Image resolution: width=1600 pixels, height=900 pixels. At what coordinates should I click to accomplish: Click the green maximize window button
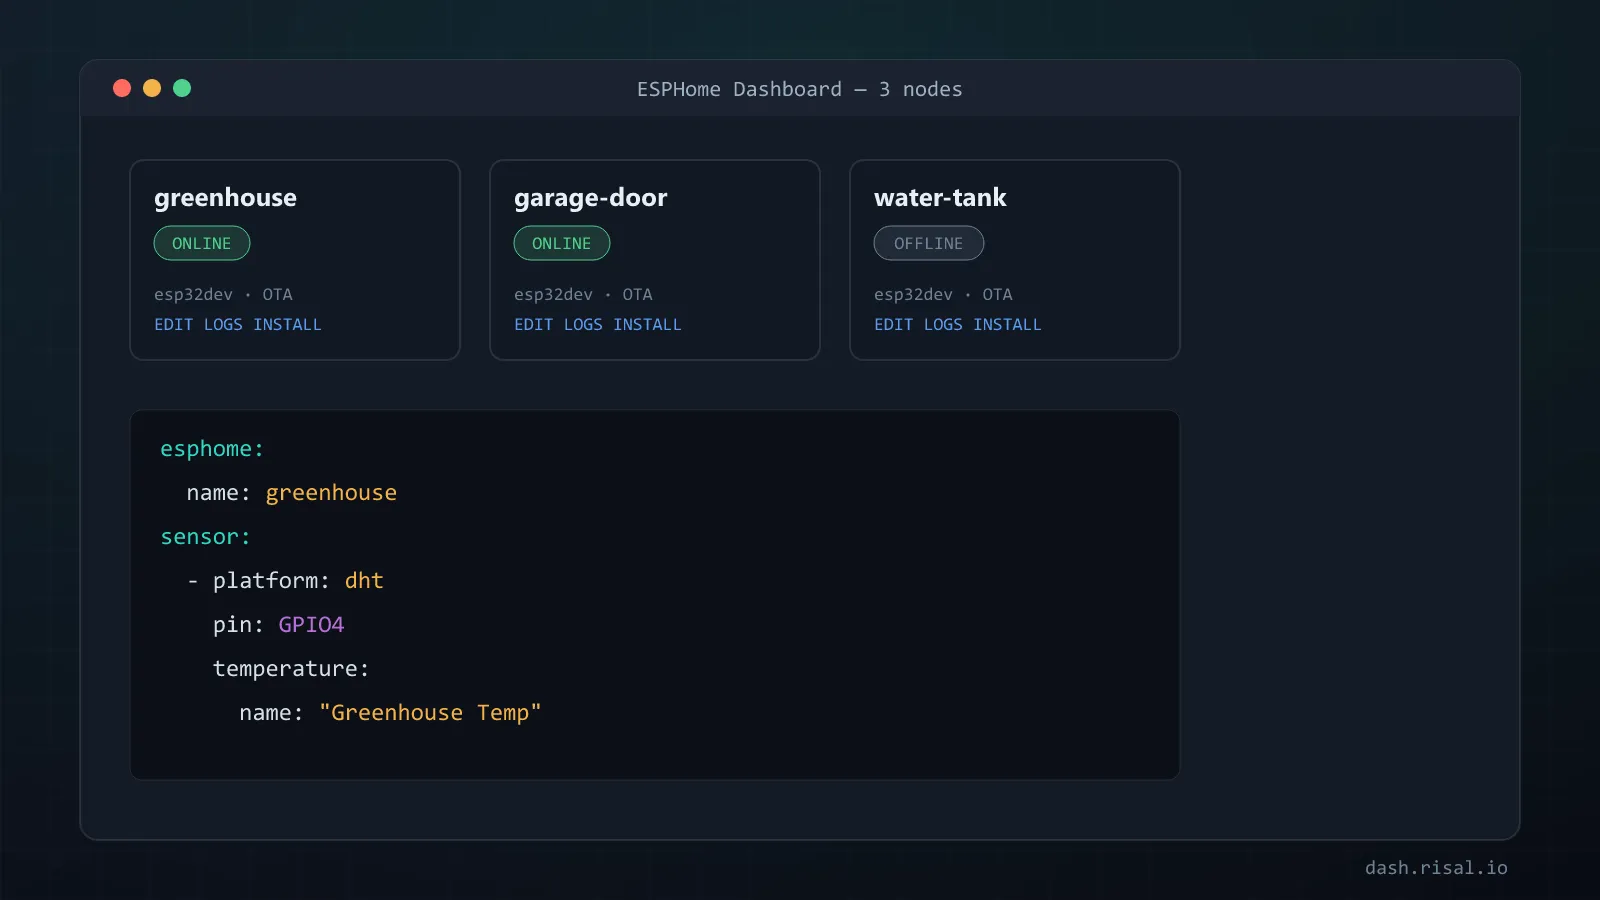182,88
